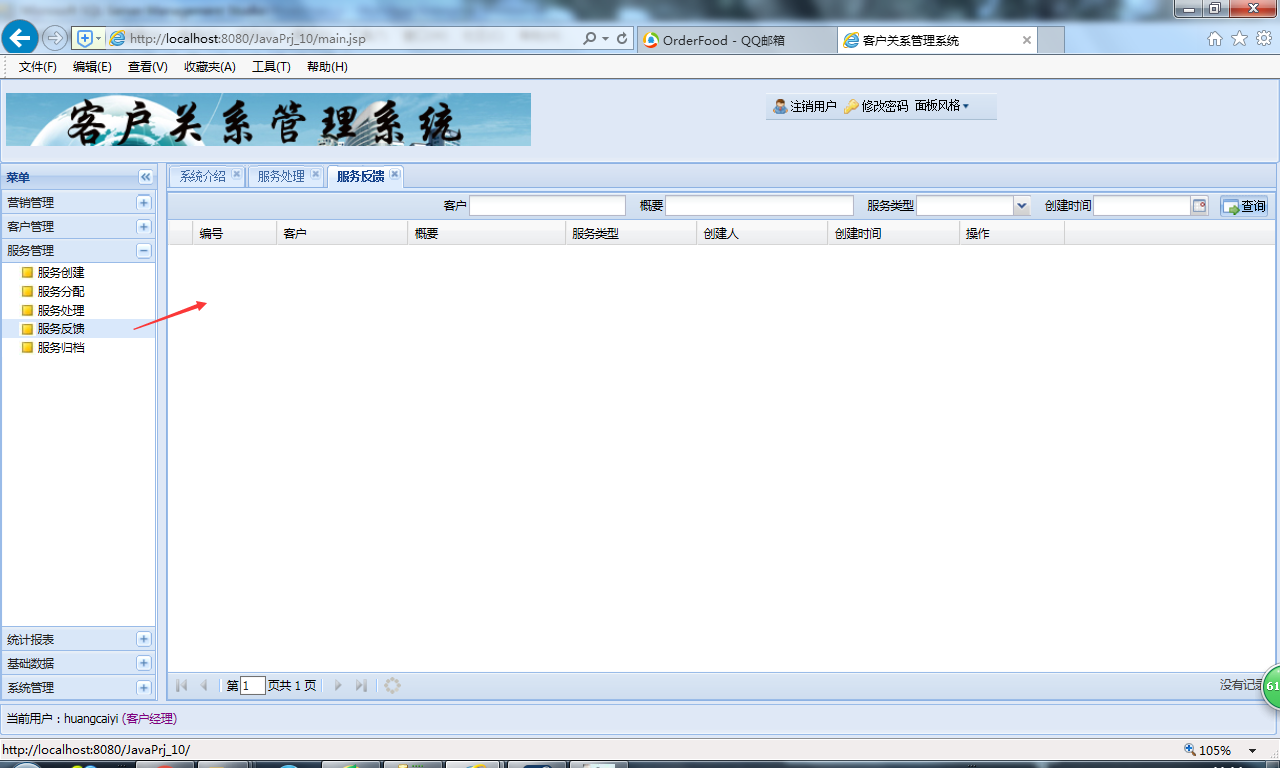
Task: Open 服务归档 via its folder icon
Action: coord(27,347)
